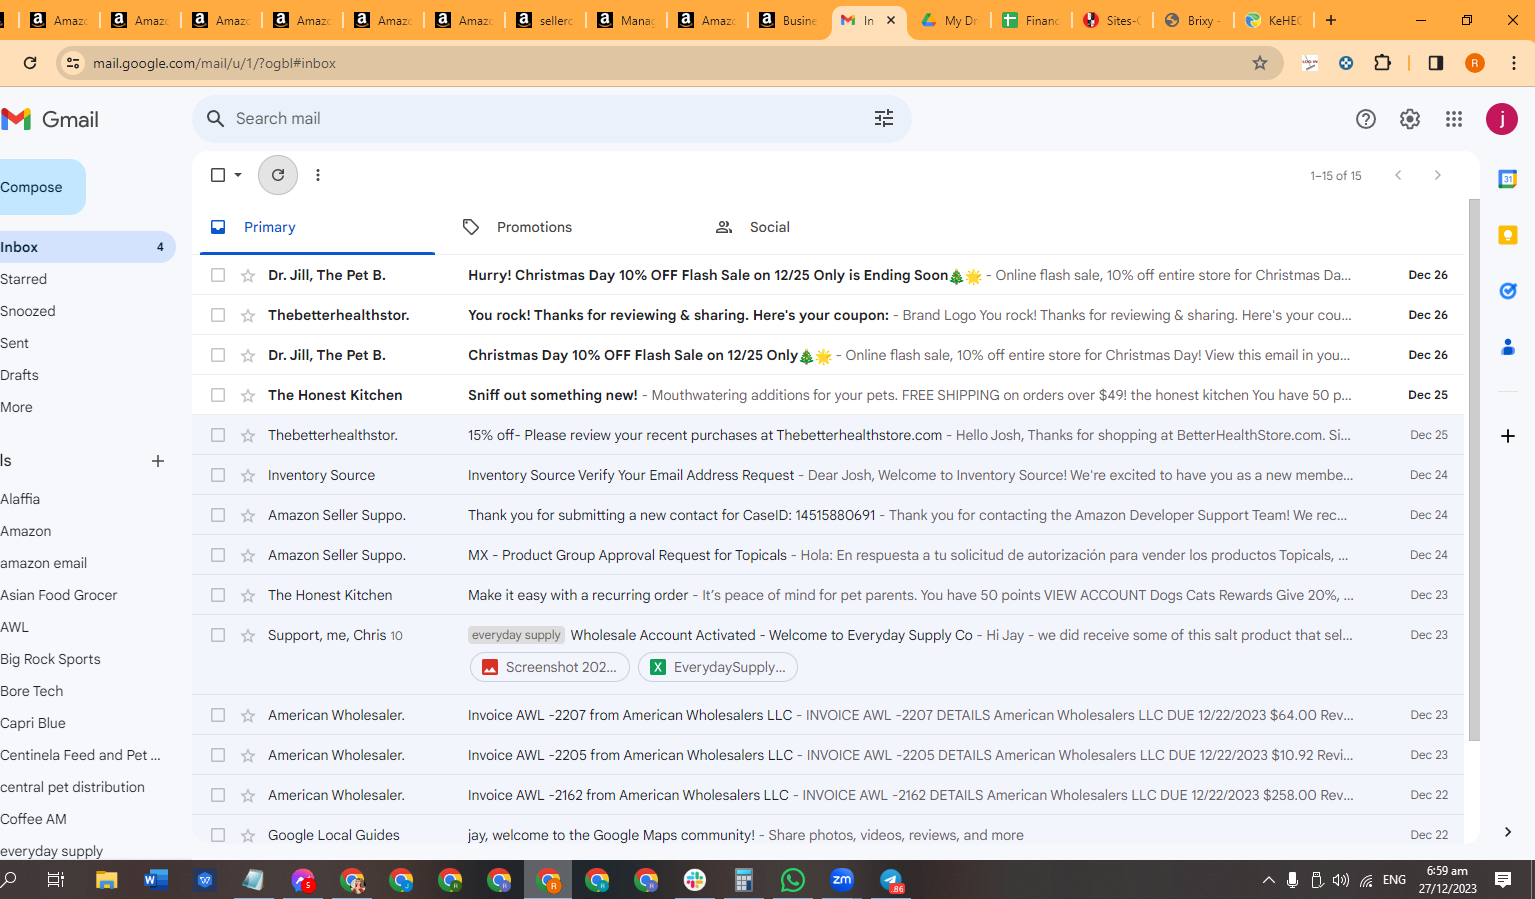Open the search options filter icon
Viewport: 1535px width, 899px height.
point(884,119)
